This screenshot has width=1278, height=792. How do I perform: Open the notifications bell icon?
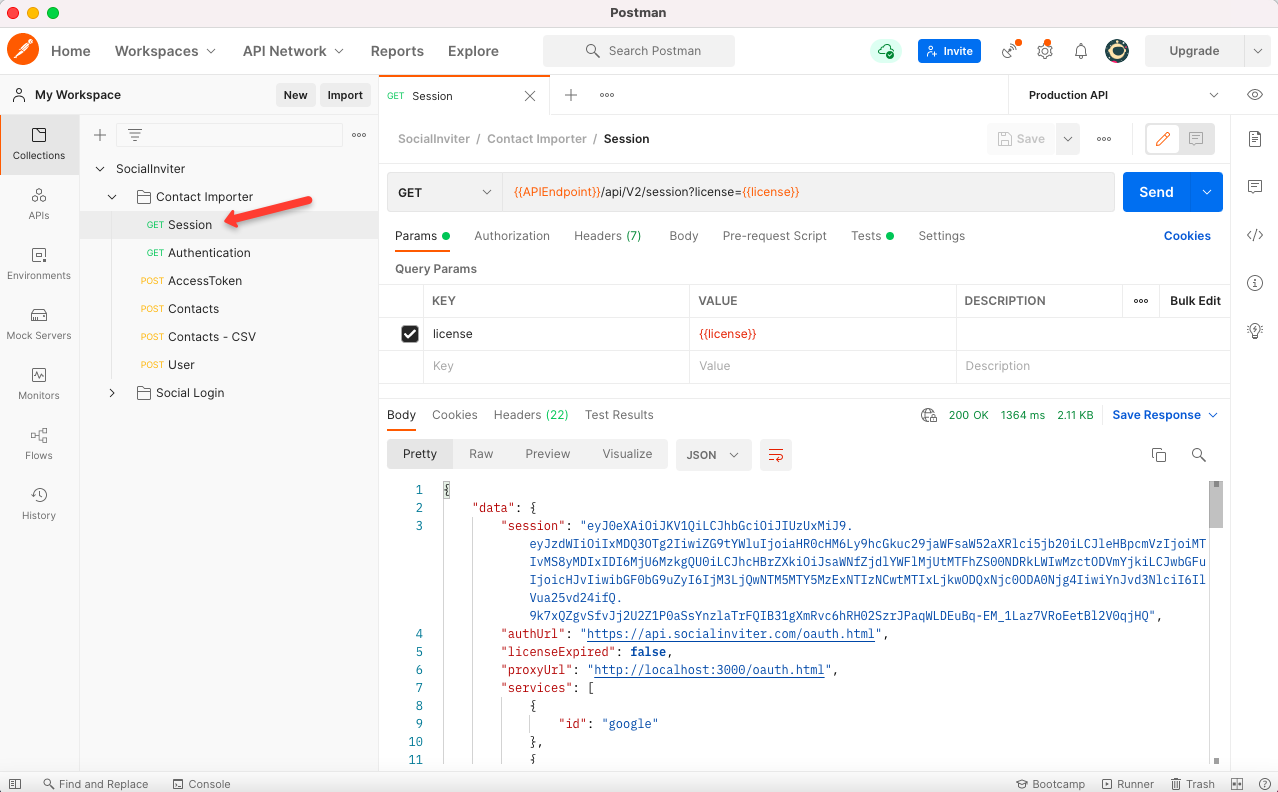1081,51
